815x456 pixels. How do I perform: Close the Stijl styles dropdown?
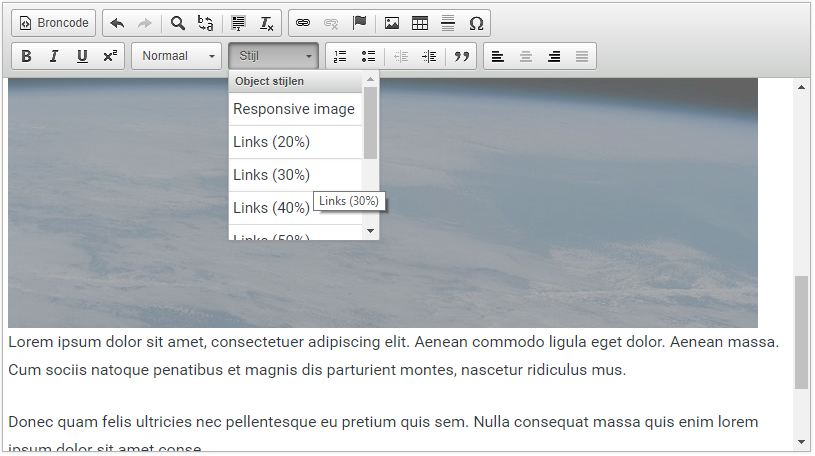pos(273,56)
